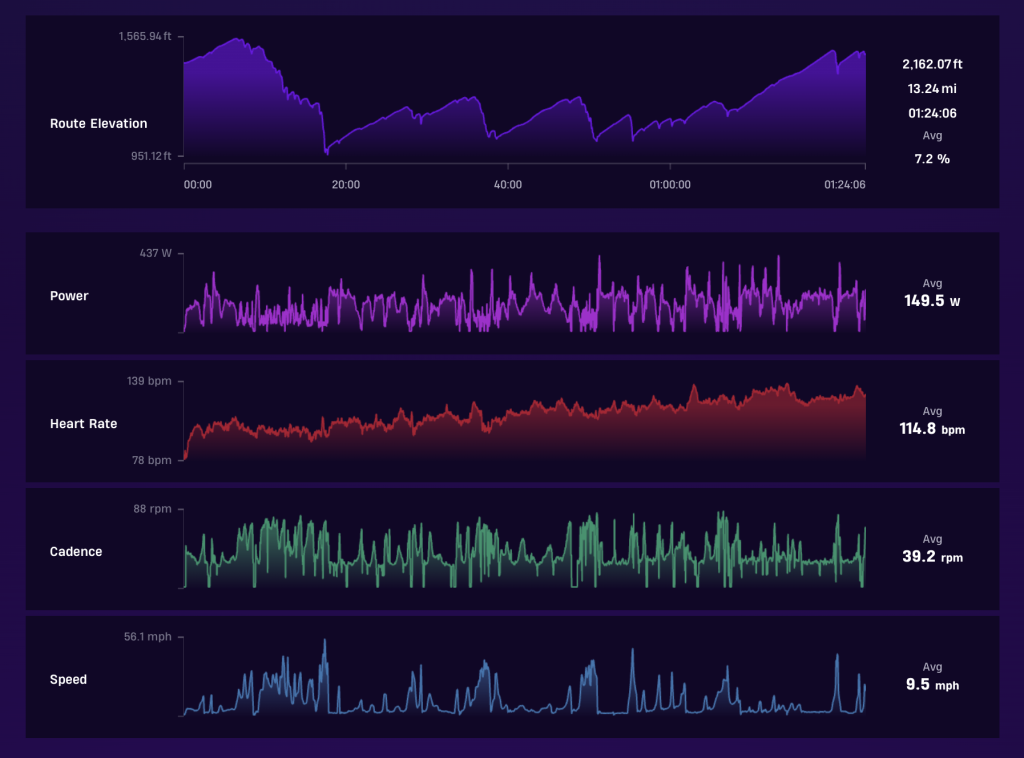Image resolution: width=1024 pixels, height=758 pixels.
Task: Select the 78 bpm heart rate axis minimum
Action: tap(152, 460)
